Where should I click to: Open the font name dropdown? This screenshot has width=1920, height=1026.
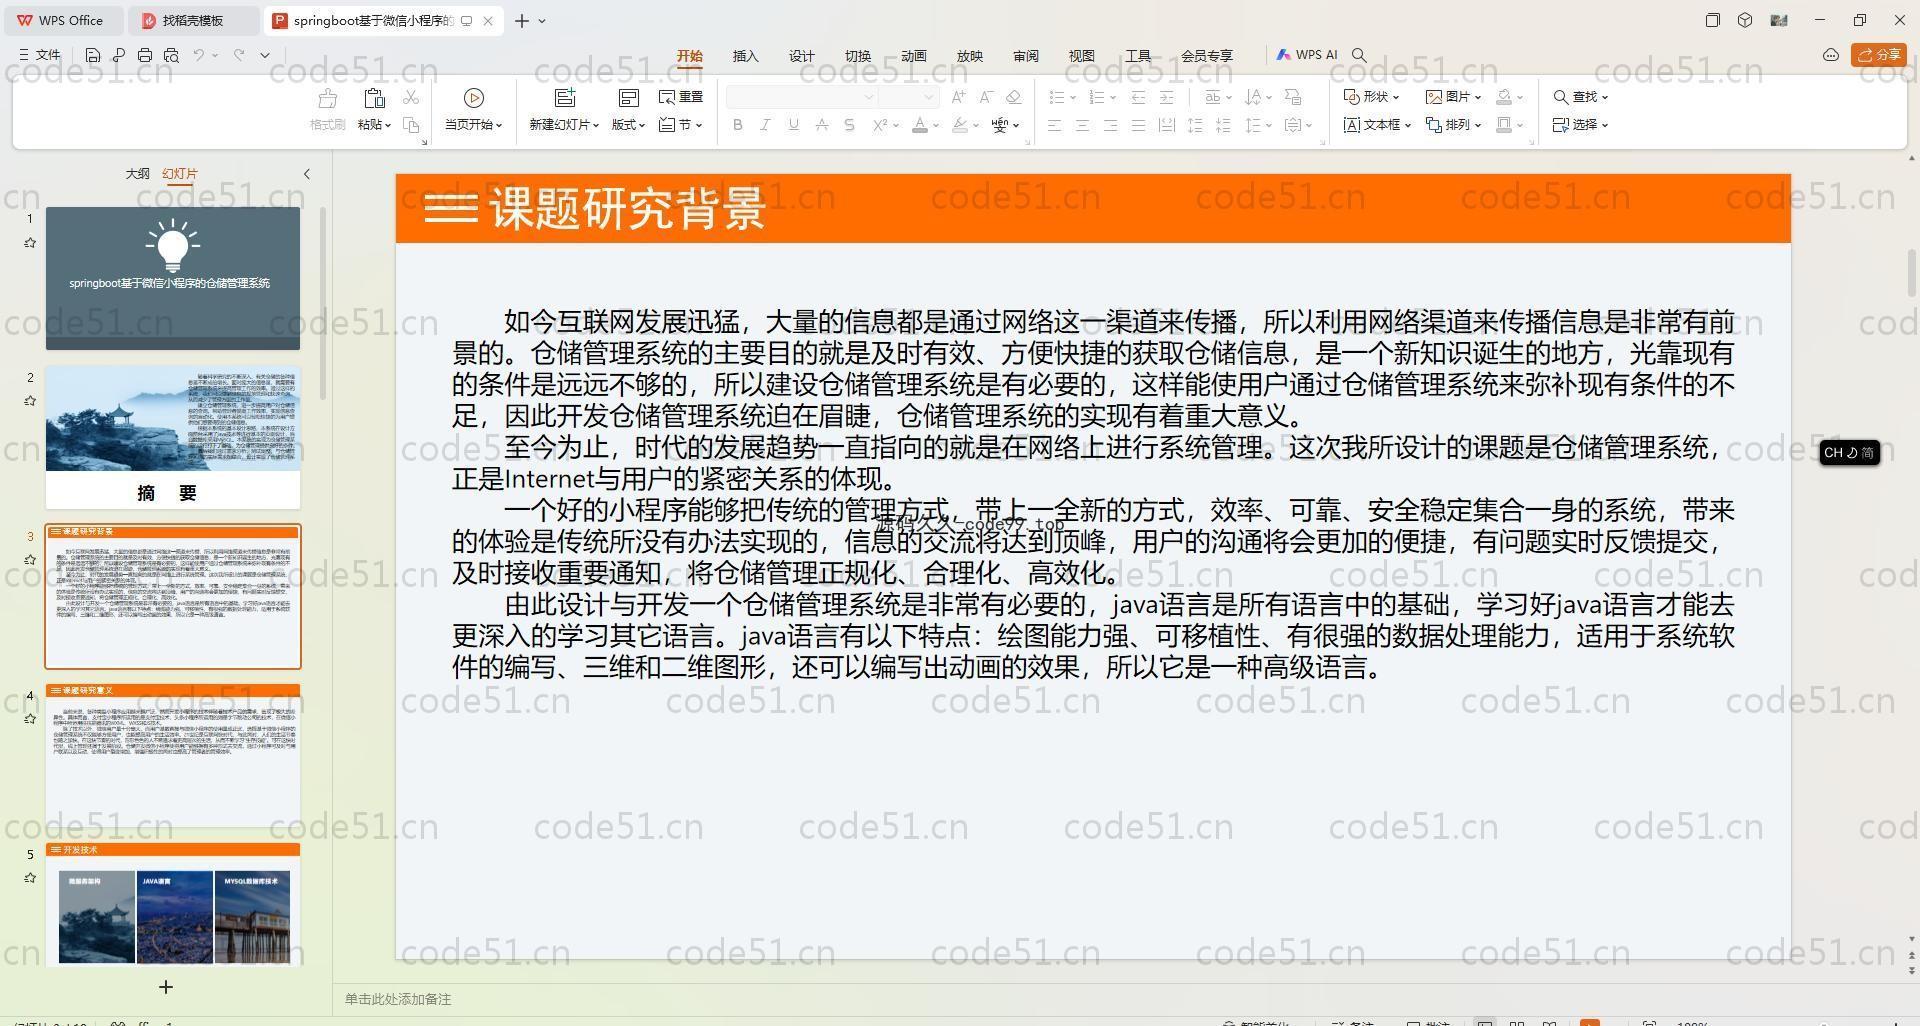[869, 97]
